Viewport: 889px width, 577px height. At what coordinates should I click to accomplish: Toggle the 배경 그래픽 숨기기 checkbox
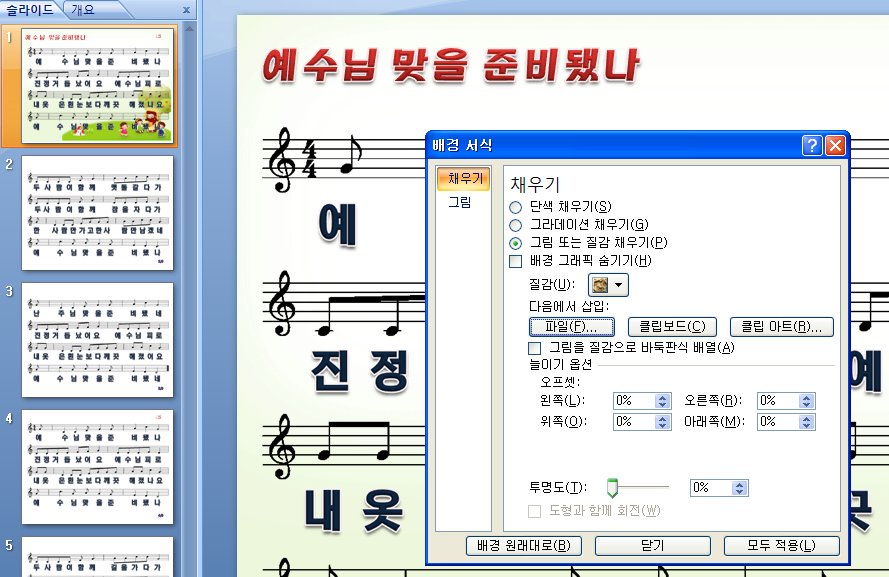coord(515,261)
